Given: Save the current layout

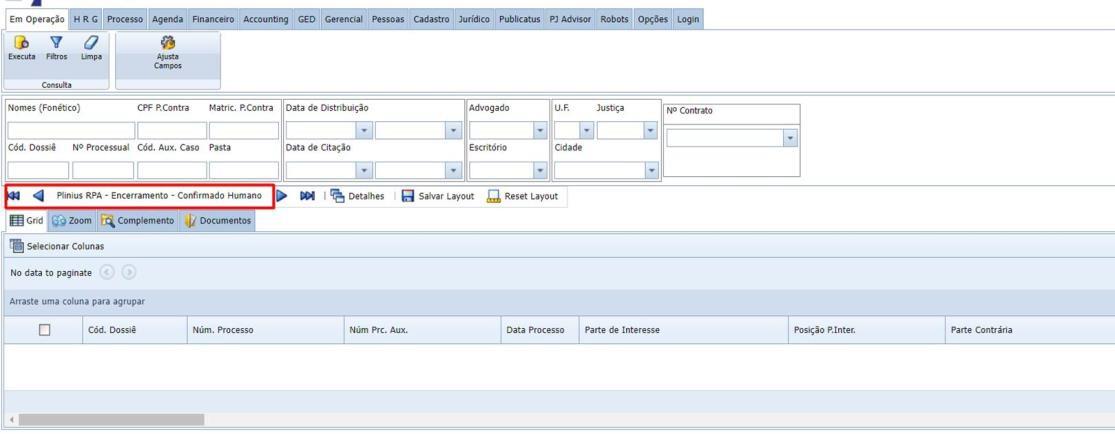Looking at the screenshot, I should click(x=438, y=196).
